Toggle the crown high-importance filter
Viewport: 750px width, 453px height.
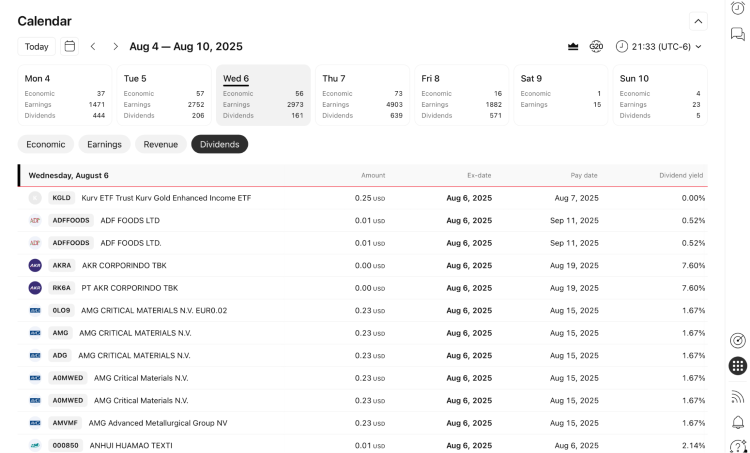click(x=573, y=46)
